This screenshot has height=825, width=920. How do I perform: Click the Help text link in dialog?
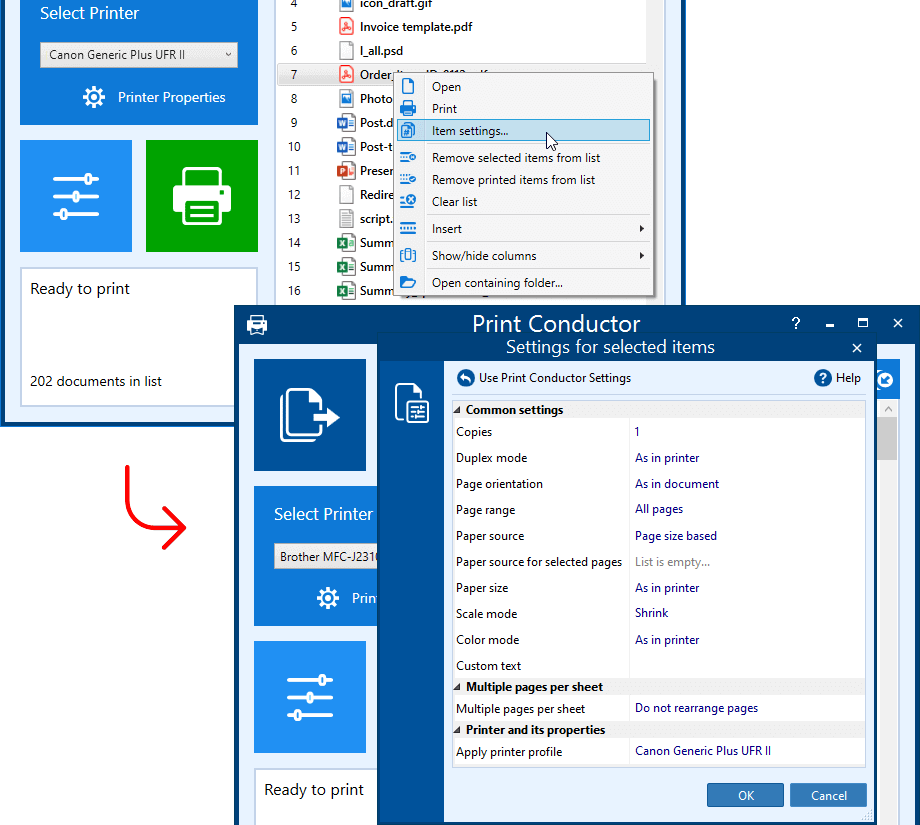click(x=848, y=378)
